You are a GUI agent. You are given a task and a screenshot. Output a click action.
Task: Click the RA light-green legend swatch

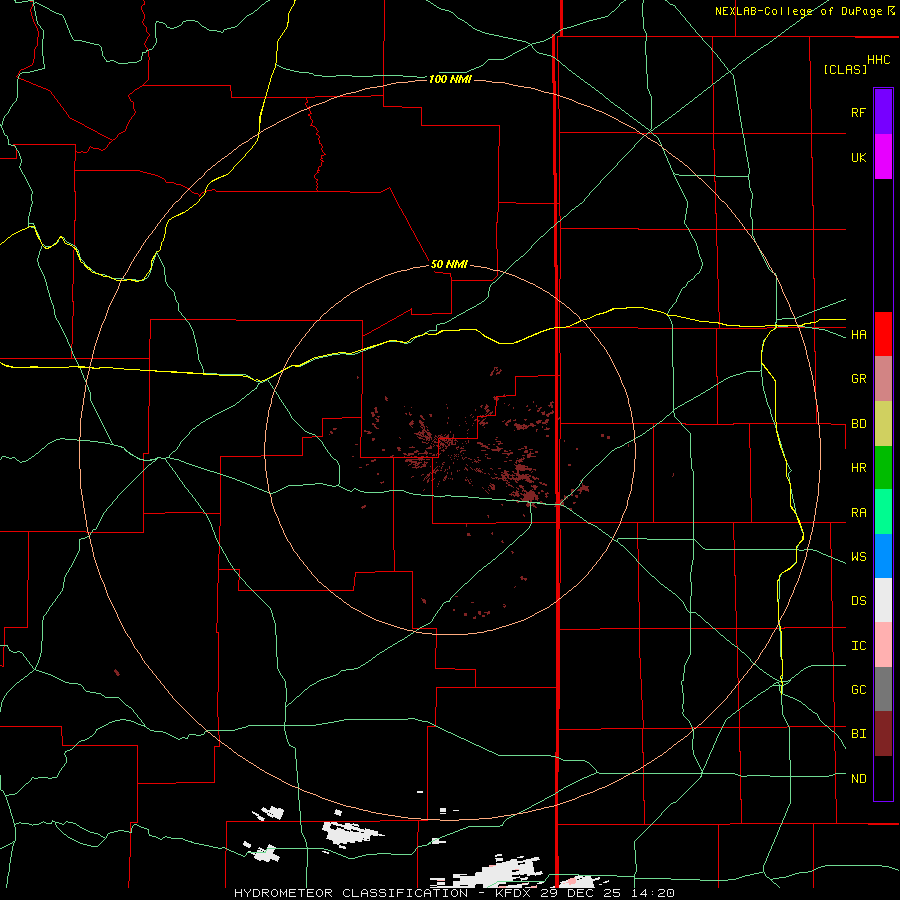tap(883, 512)
